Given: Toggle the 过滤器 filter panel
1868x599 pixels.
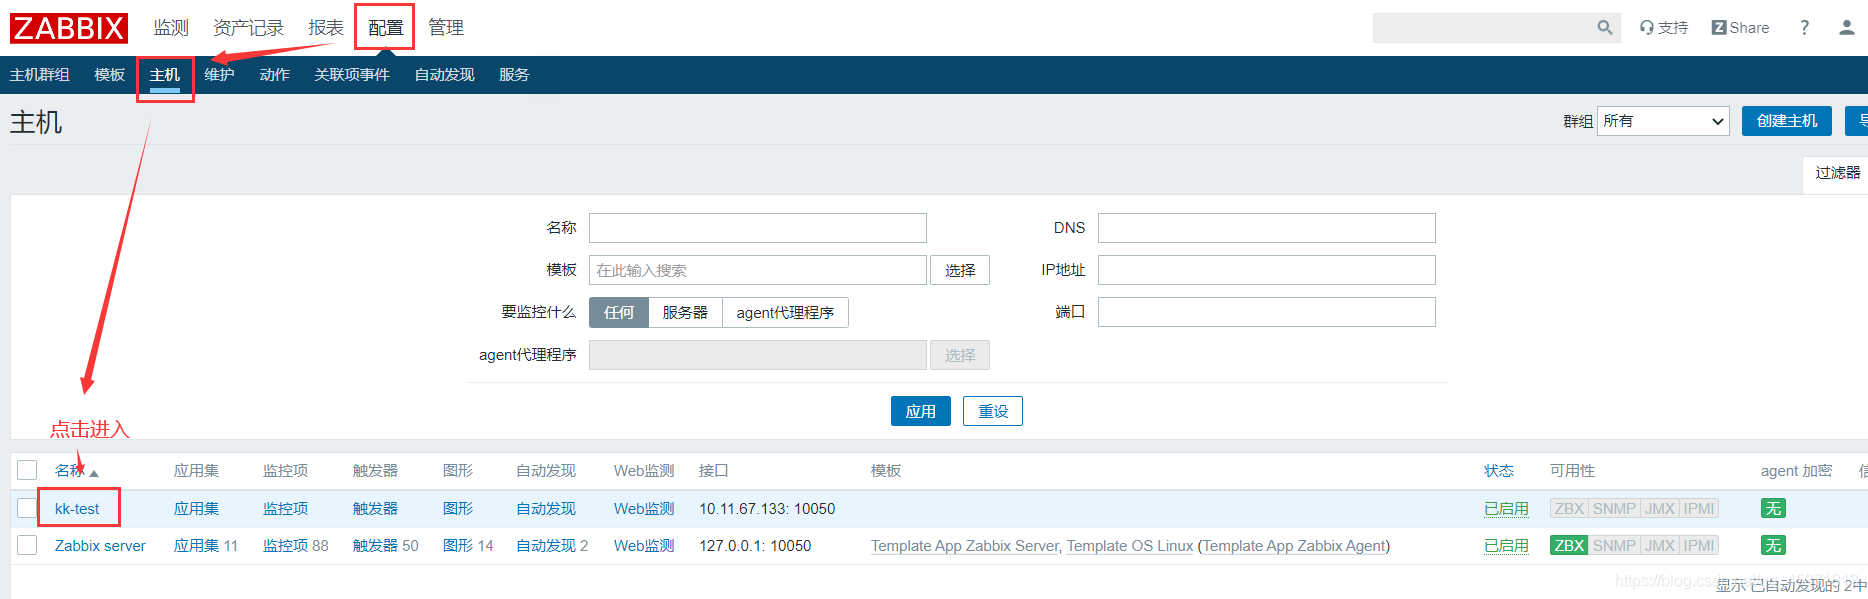Looking at the screenshot, I should [1837, 173].
